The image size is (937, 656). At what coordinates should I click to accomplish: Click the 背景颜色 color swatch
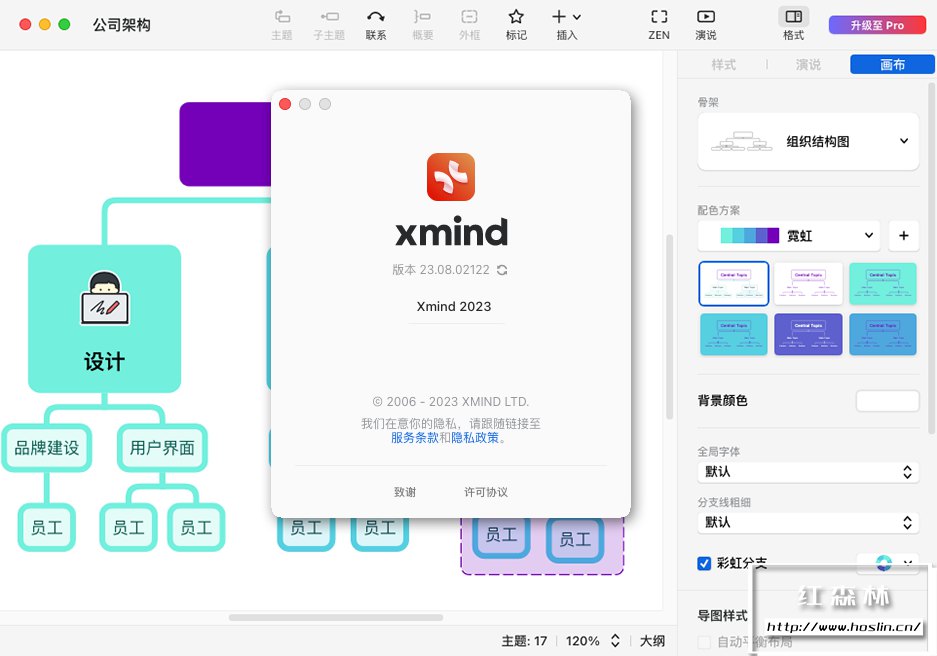click(x=887, y=400)
